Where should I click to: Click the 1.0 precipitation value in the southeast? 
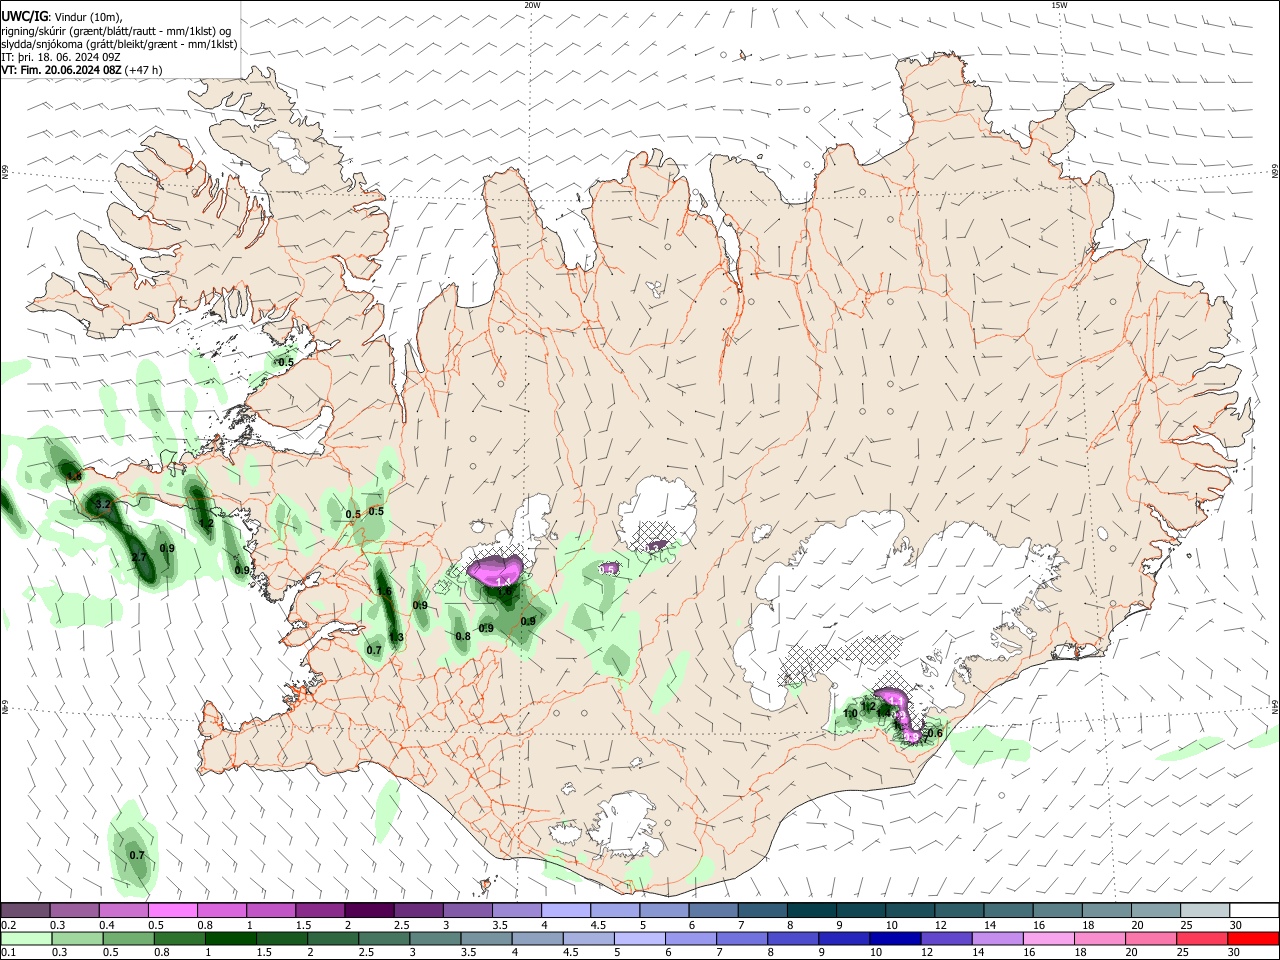pos(850,714)
